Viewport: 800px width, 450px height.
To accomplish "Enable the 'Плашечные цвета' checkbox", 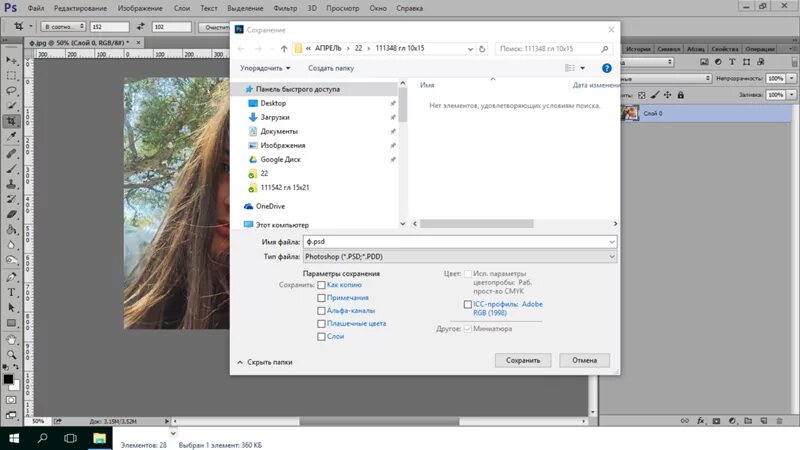I will click(x=321, y=323).
